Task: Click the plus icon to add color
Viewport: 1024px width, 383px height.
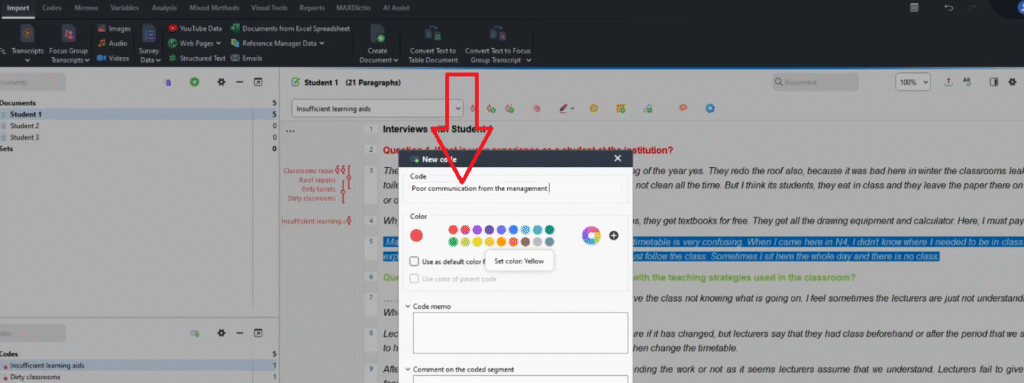Action: 614,235
